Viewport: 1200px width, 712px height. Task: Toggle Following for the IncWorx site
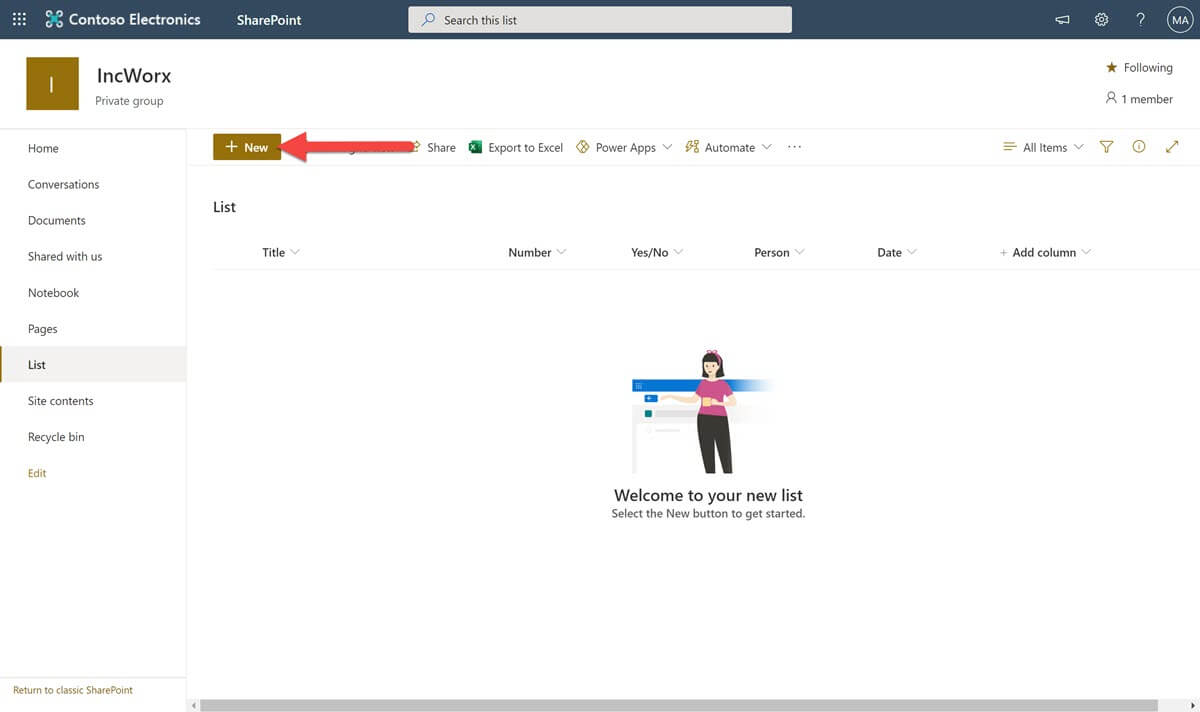click(x=1139, y=67)
